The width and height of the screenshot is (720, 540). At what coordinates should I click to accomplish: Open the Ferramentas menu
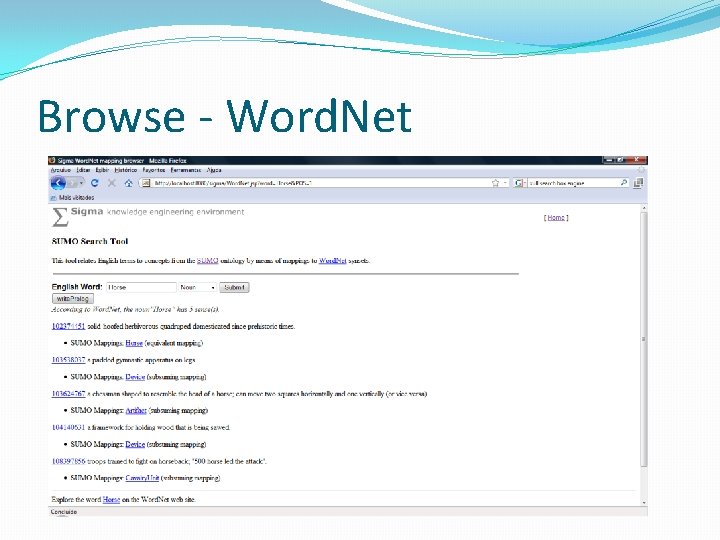(x=186, y=170)
